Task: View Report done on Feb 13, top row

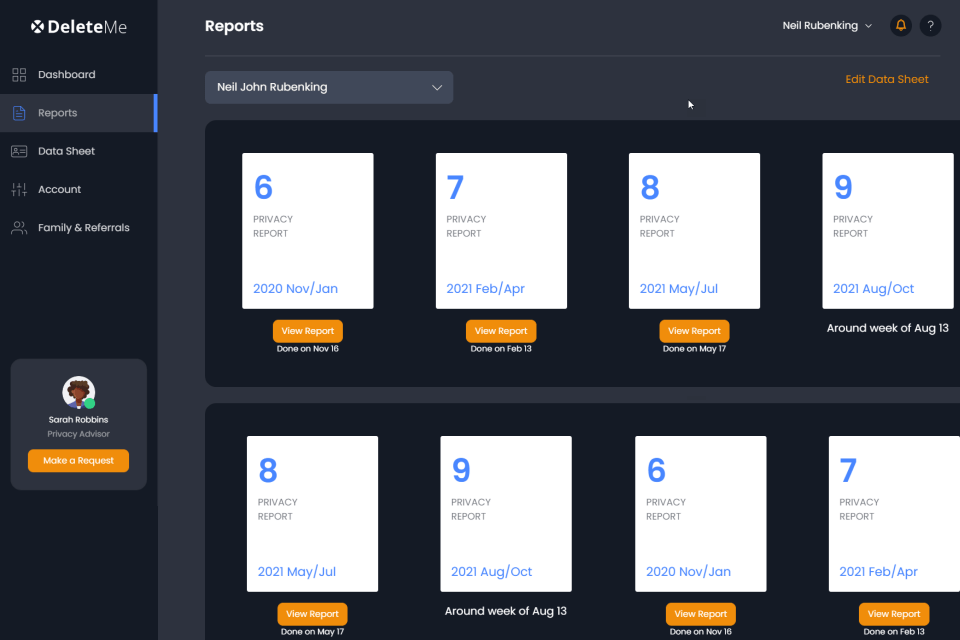Action: pyautogui.click(x=501, y=331)
